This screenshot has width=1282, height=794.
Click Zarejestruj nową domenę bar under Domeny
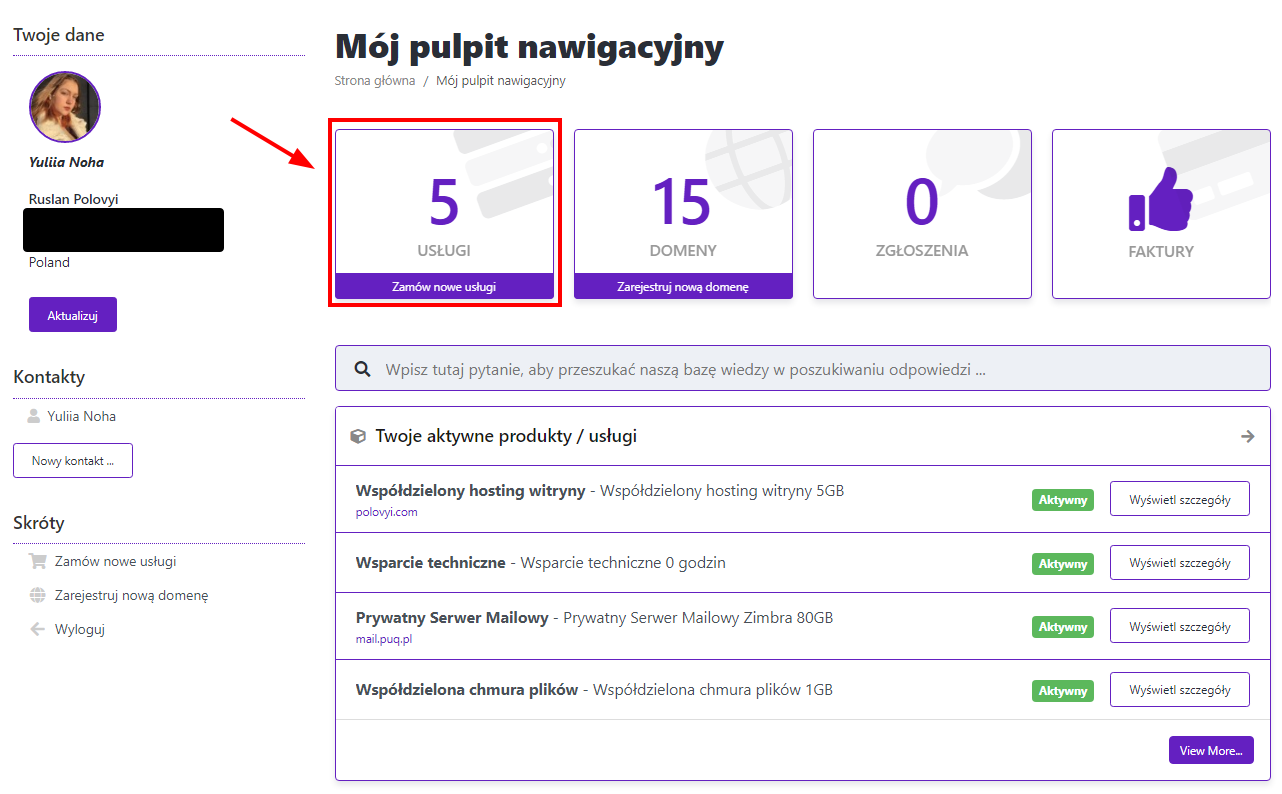pos(683,286)
